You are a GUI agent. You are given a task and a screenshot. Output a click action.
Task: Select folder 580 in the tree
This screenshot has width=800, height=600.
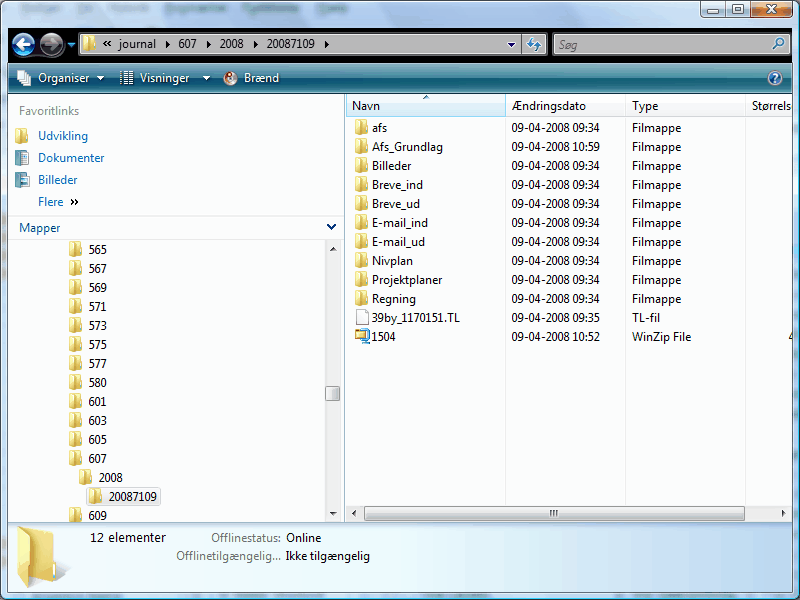pyautogui.click(x=97, y=383)
